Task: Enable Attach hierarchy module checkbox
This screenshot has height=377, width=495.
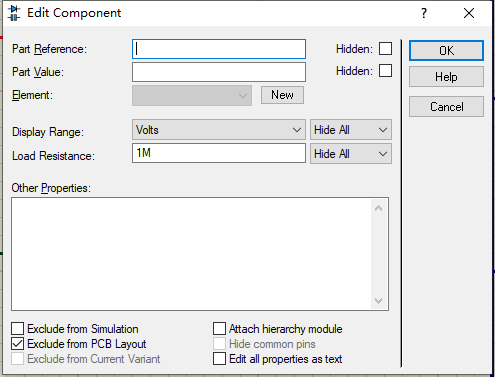Action: pos(219,328)
